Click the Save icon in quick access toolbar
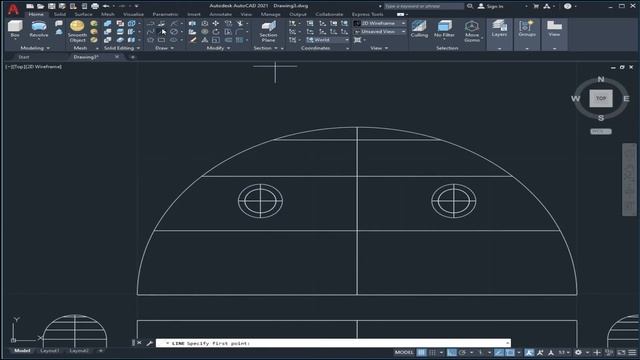Screen dimensions: 640x360 51,6
